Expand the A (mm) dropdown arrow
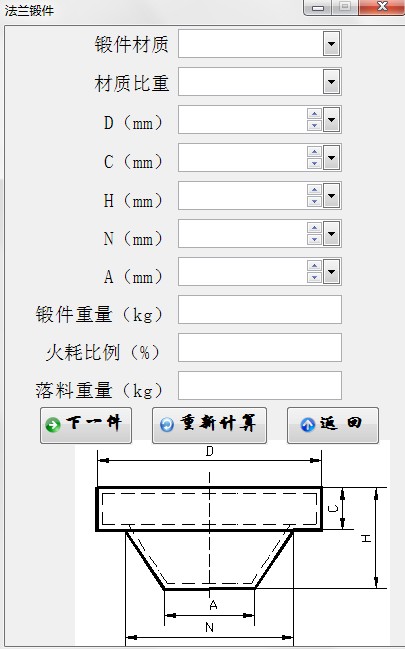 pyautogui.click(x=331, y=272)
